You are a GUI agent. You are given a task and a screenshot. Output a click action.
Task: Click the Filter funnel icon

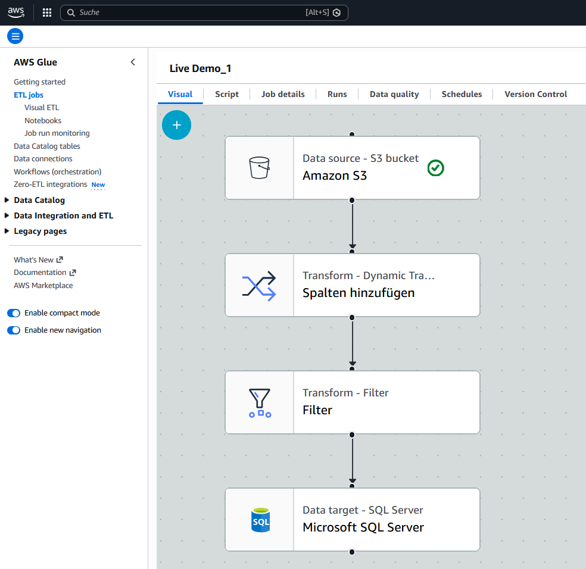(259, 403)
